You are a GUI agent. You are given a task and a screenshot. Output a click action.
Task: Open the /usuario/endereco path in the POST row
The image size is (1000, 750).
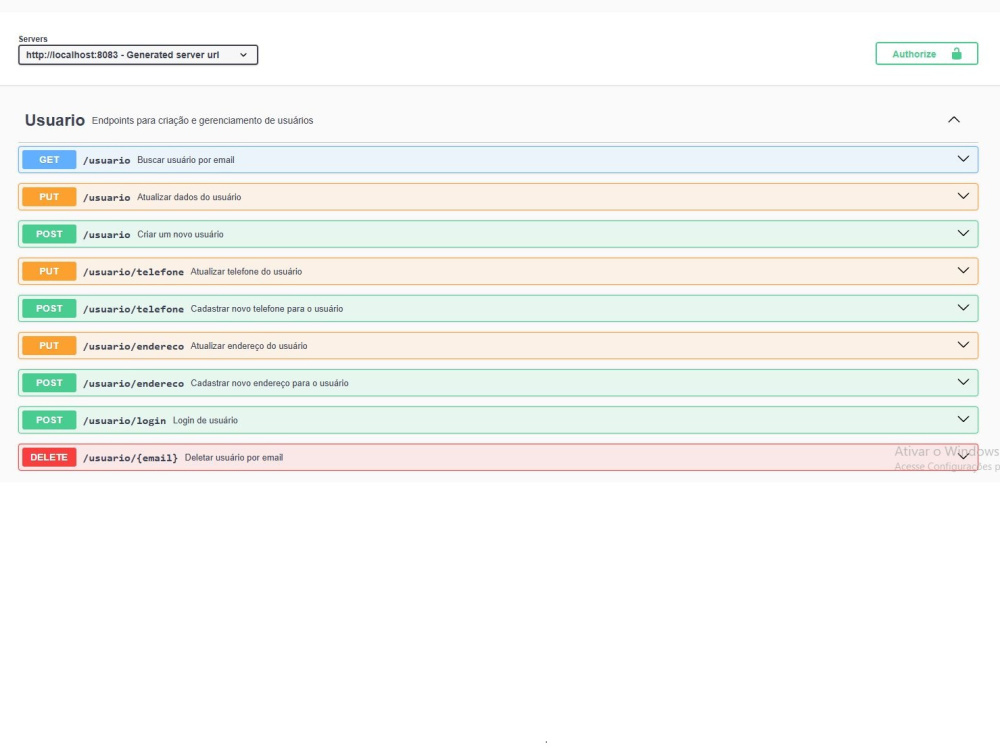pos(133,383)
